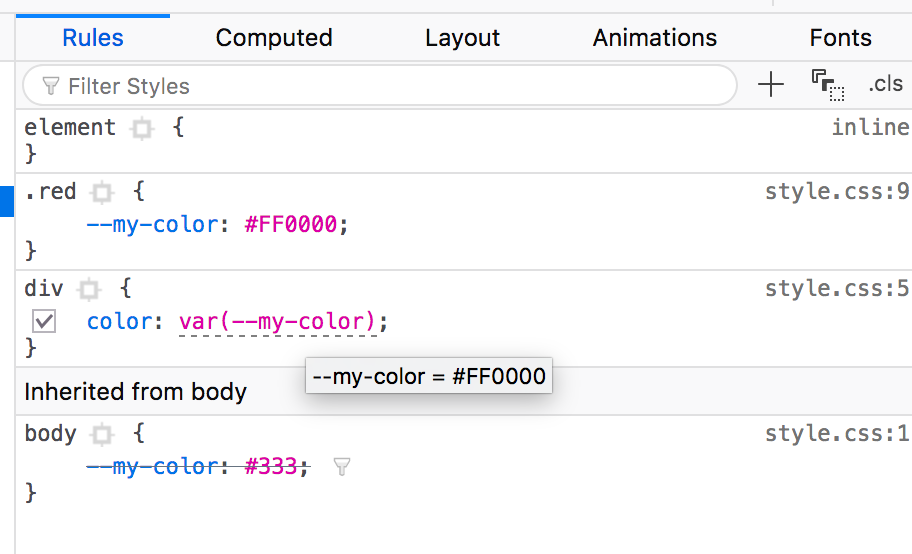This screenshot has height=554, width=912.
Task: Click the add new rule plus icon
Action: tap(771, 85)
